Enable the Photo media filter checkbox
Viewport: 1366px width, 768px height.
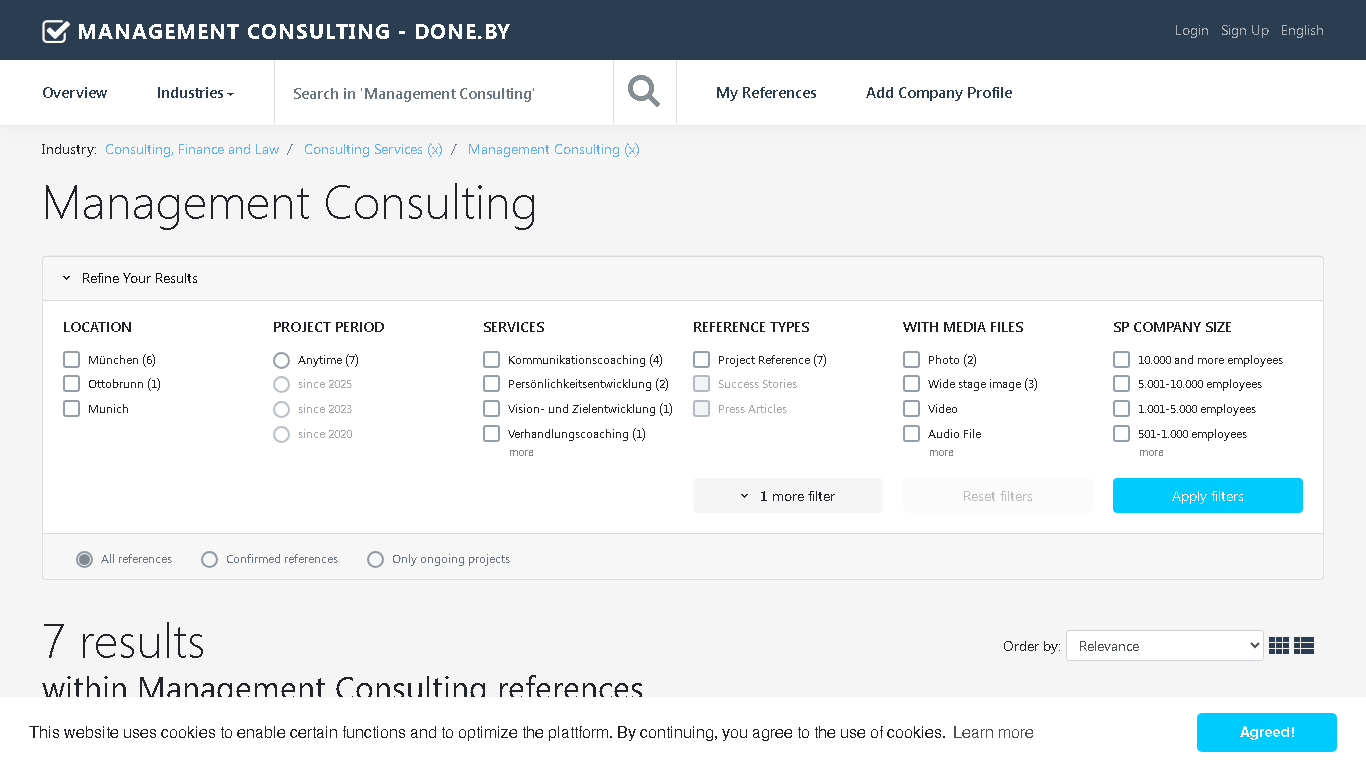tap(911, 359)
